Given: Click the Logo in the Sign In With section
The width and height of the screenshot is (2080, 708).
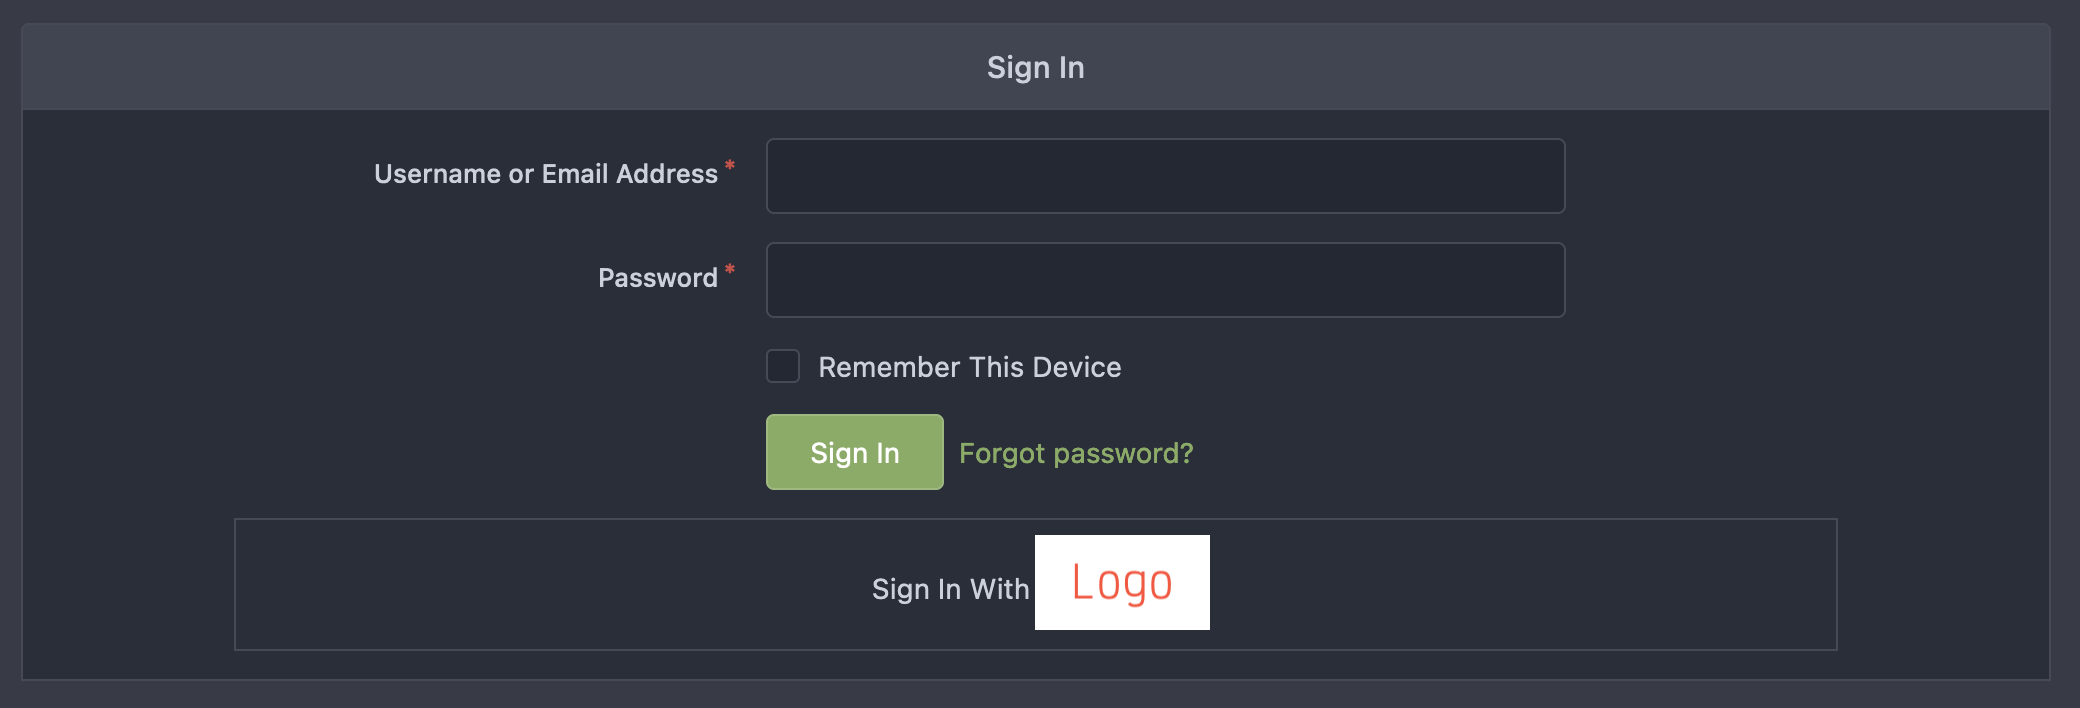Looking at the screenshot, I should click(x=1121, y=583).
